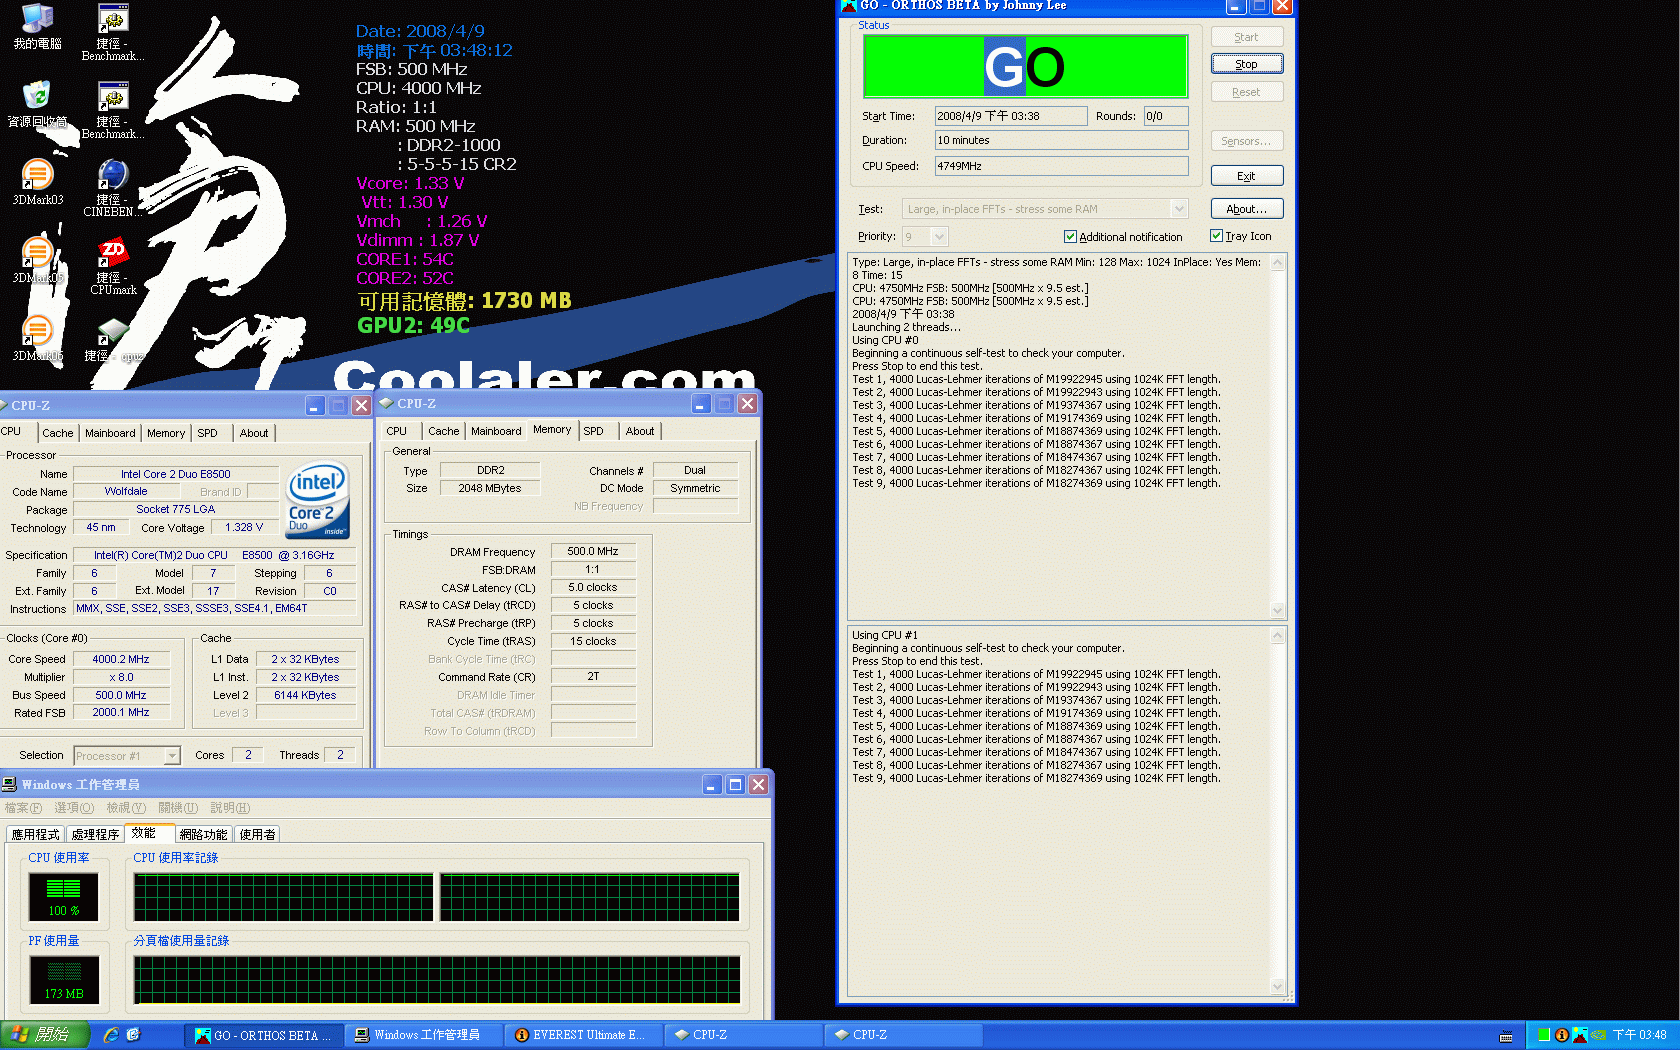
Task: Click scroll-up arrow of lower ORTHOS log
Action: pyautogui.click(x=1277, y=636)
